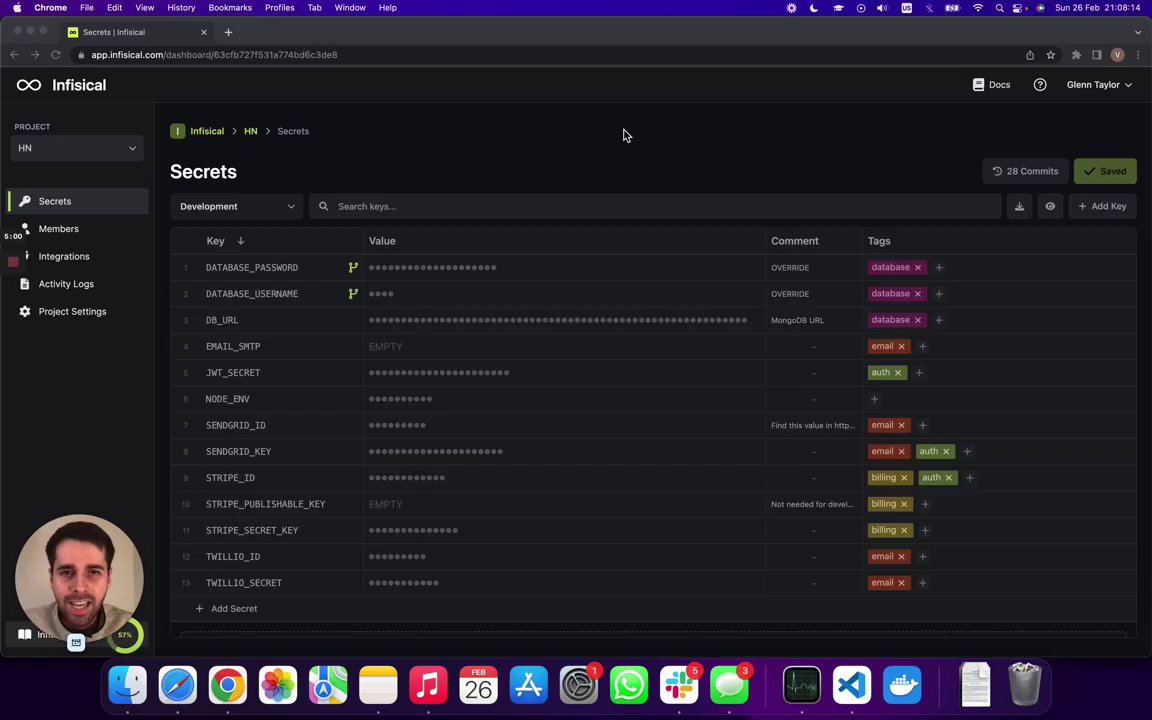The width and height of the screenshot is (1152, 720).
Task: Toggle secret value visibility eye icon
Action: (x=1050, y=206)
